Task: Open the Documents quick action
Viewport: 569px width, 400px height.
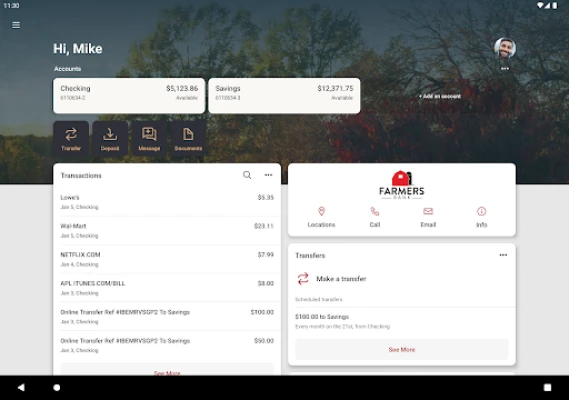Action: coord(188,139)
